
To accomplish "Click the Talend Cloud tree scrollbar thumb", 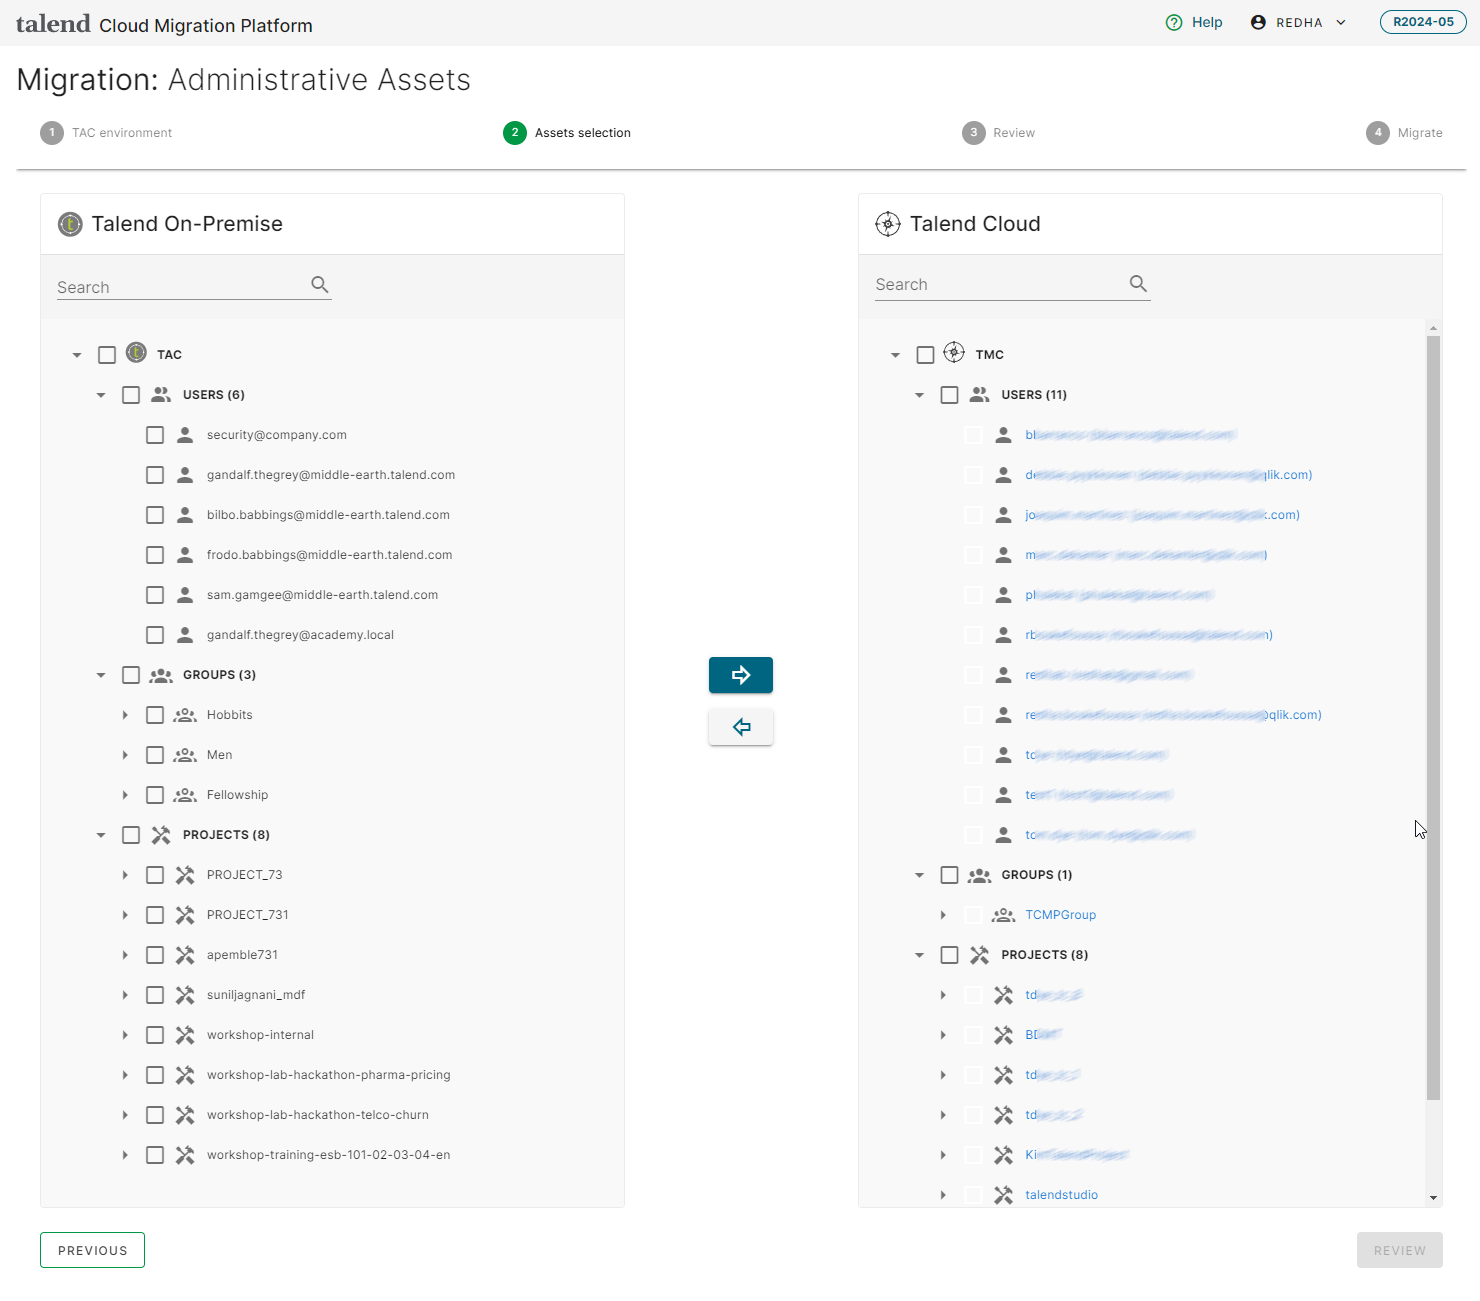I will click(1433, 717).
